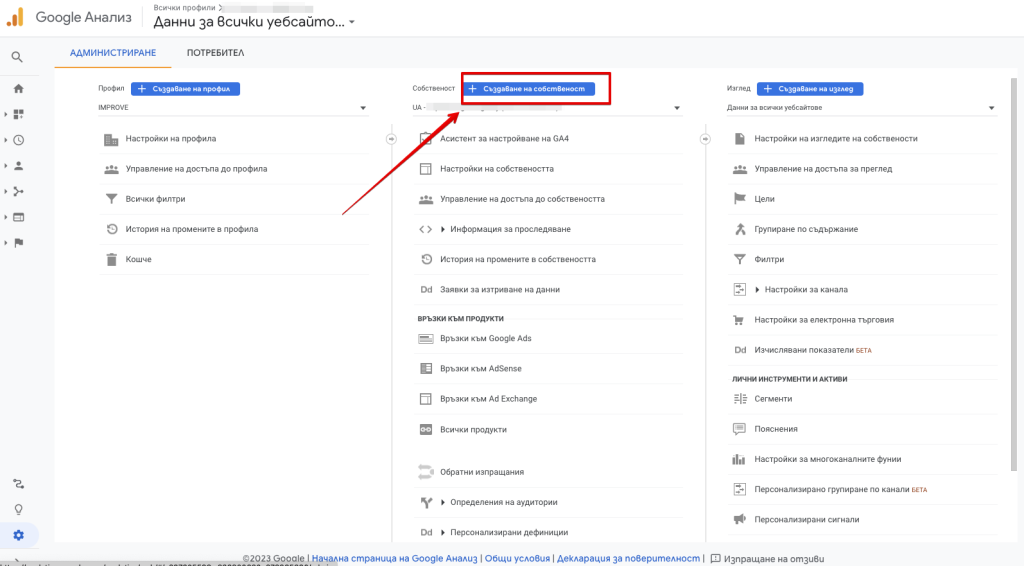Click the vertical scrollbar on right
The height and width of the screenshot is (566, 1024).
[x=1014, y=274]
